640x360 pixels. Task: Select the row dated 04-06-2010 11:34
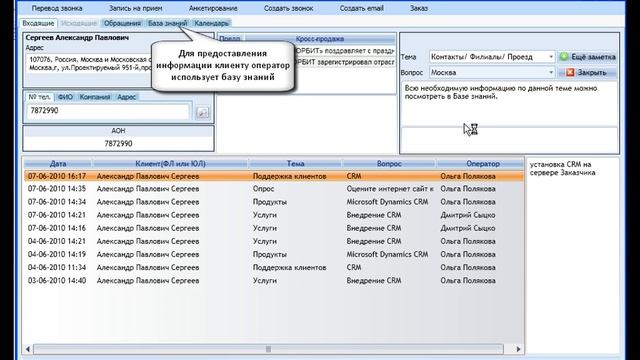(x=273, y=267)
